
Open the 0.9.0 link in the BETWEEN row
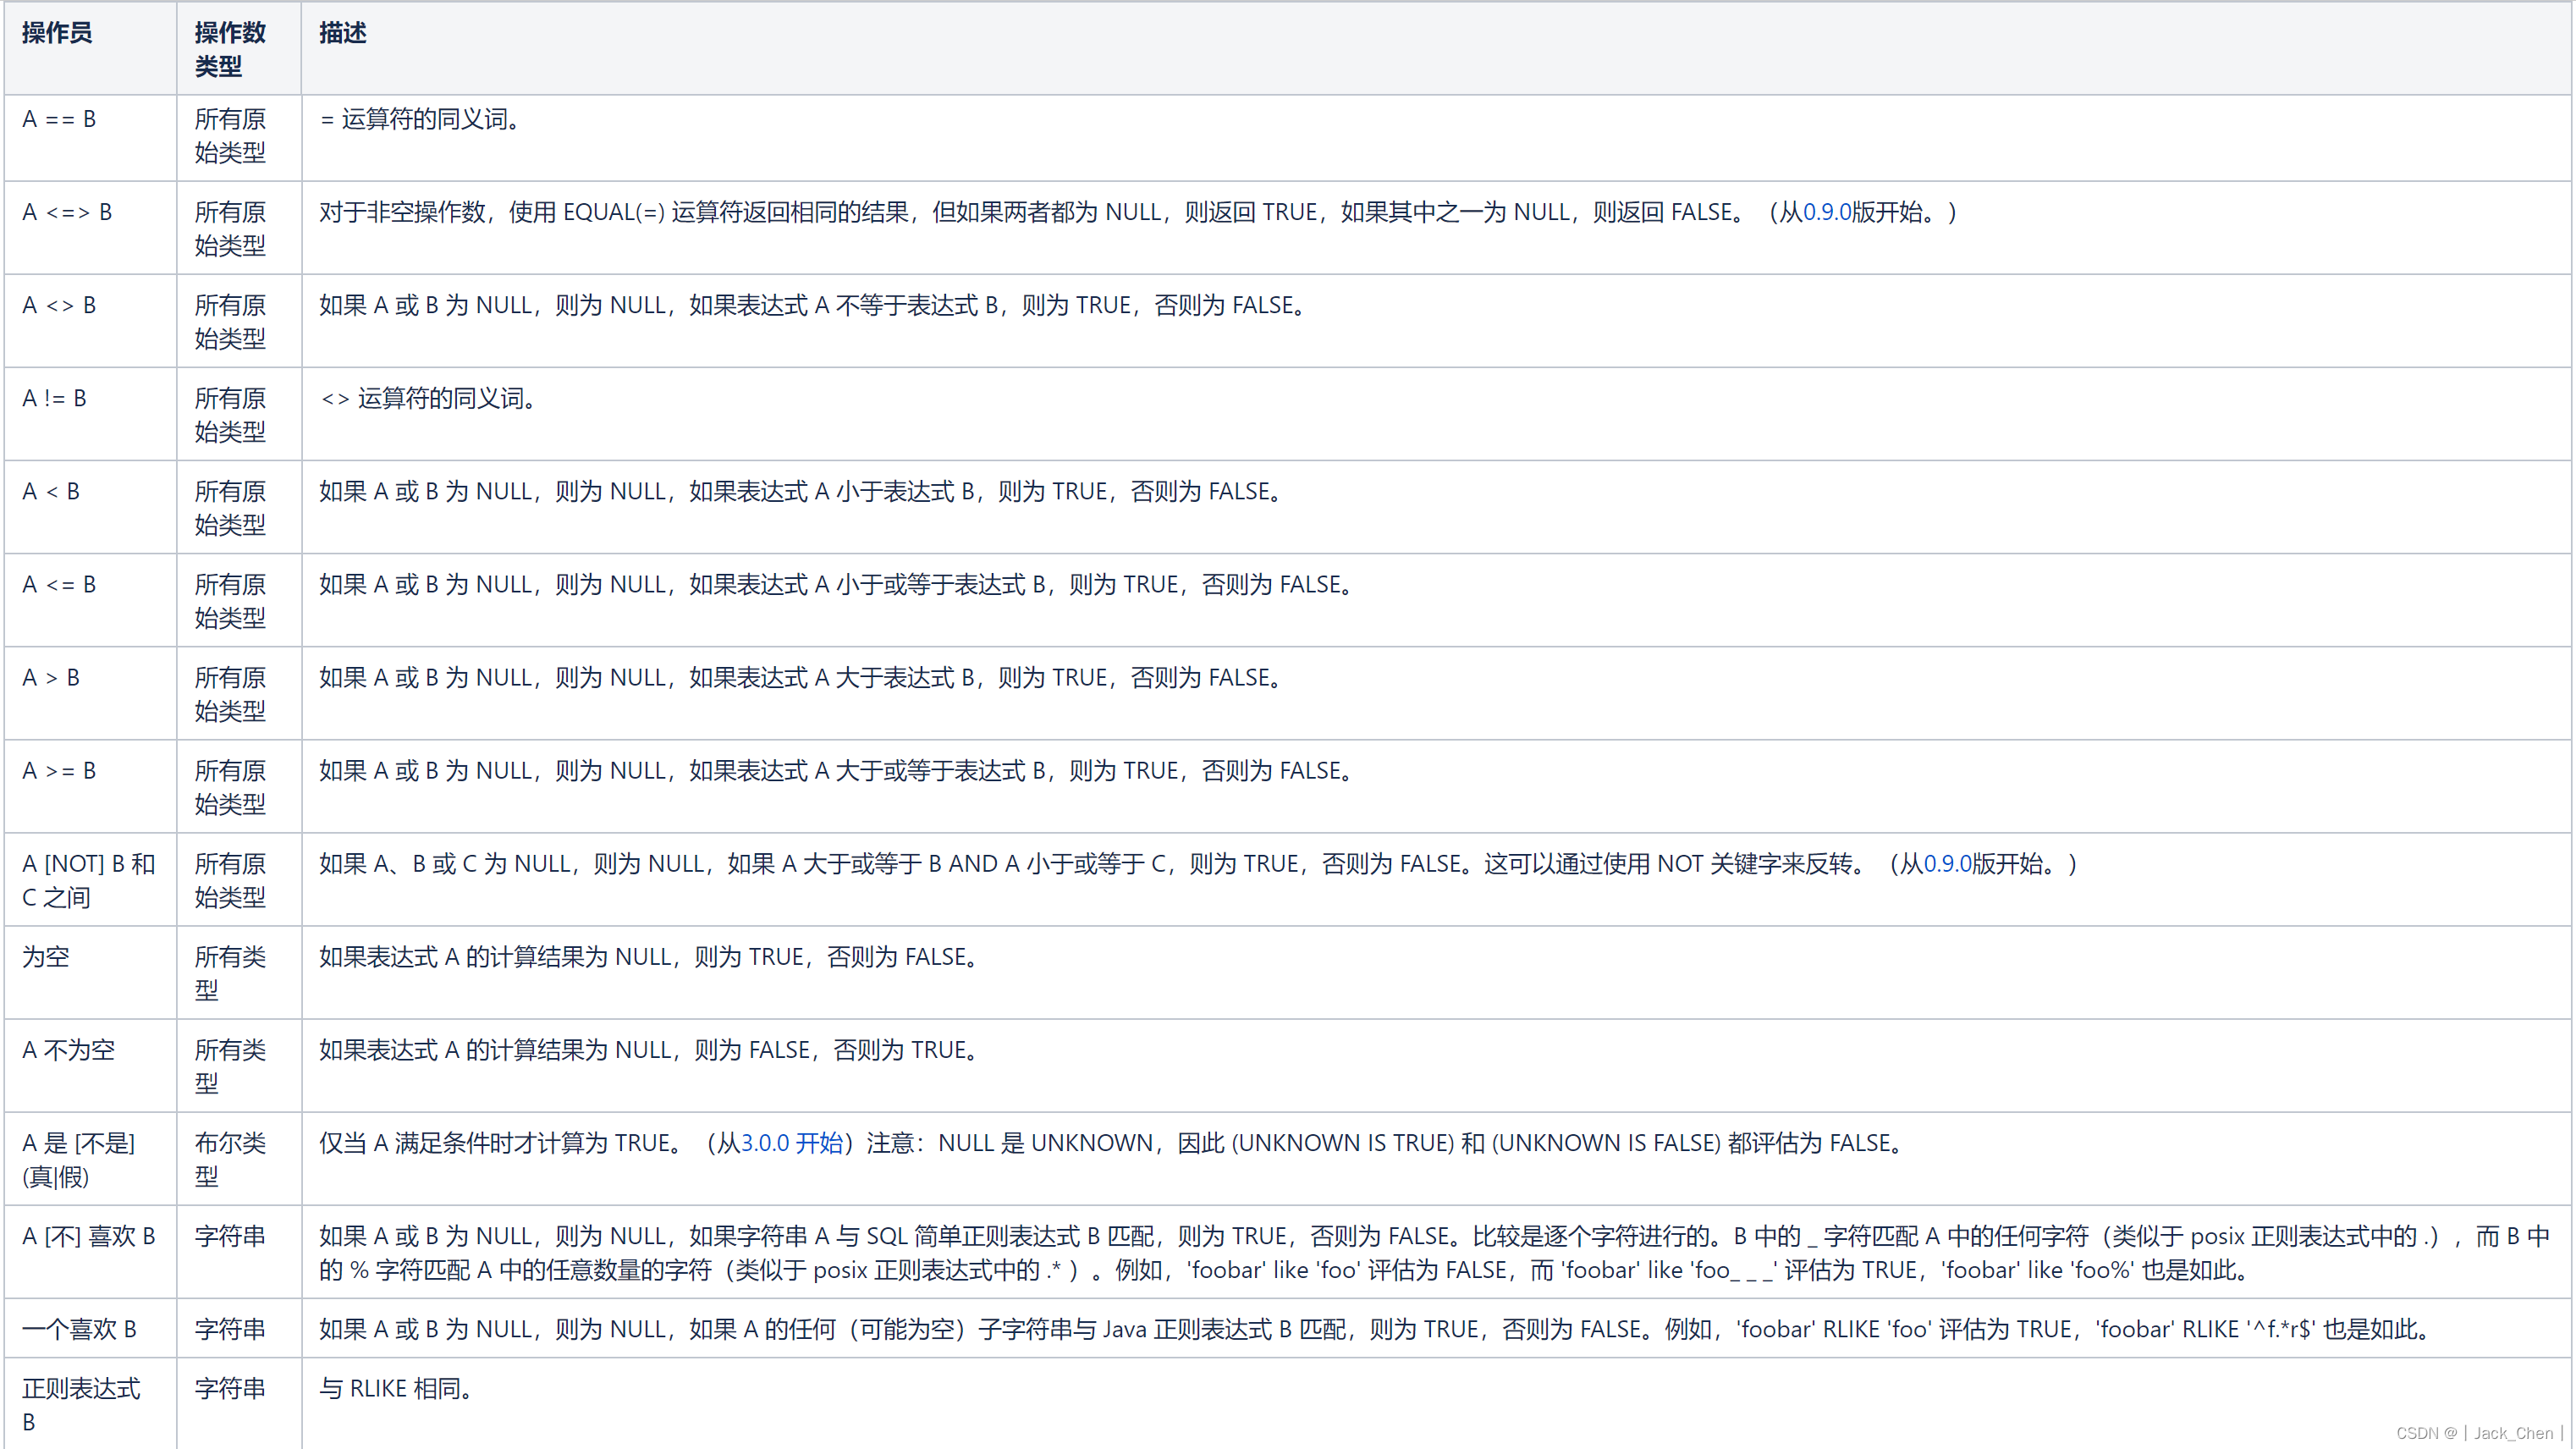click(x=1947, y=864)
